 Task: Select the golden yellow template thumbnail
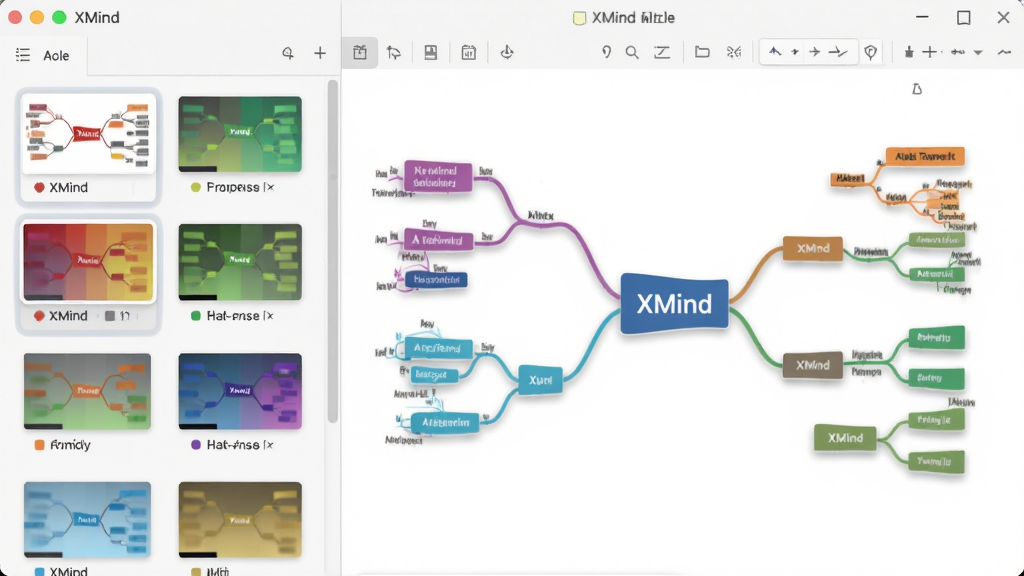240,520
